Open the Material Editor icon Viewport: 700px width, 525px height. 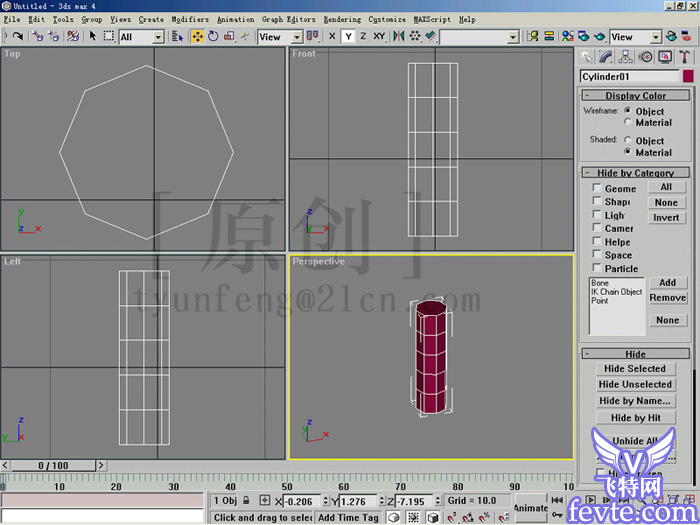[x=568, y=36]
